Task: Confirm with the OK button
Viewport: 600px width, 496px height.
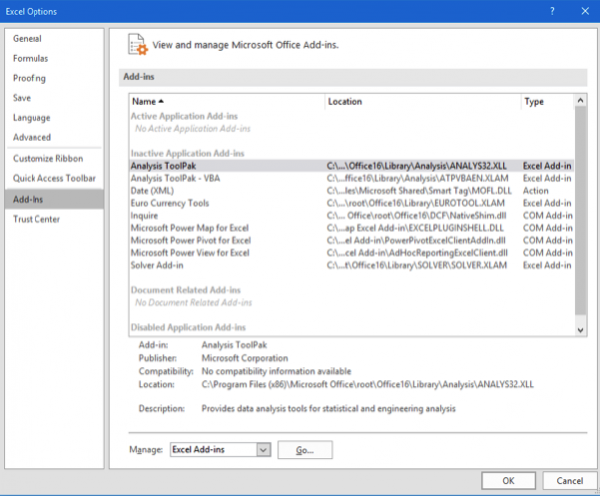Action: click(x=508, y=481)
